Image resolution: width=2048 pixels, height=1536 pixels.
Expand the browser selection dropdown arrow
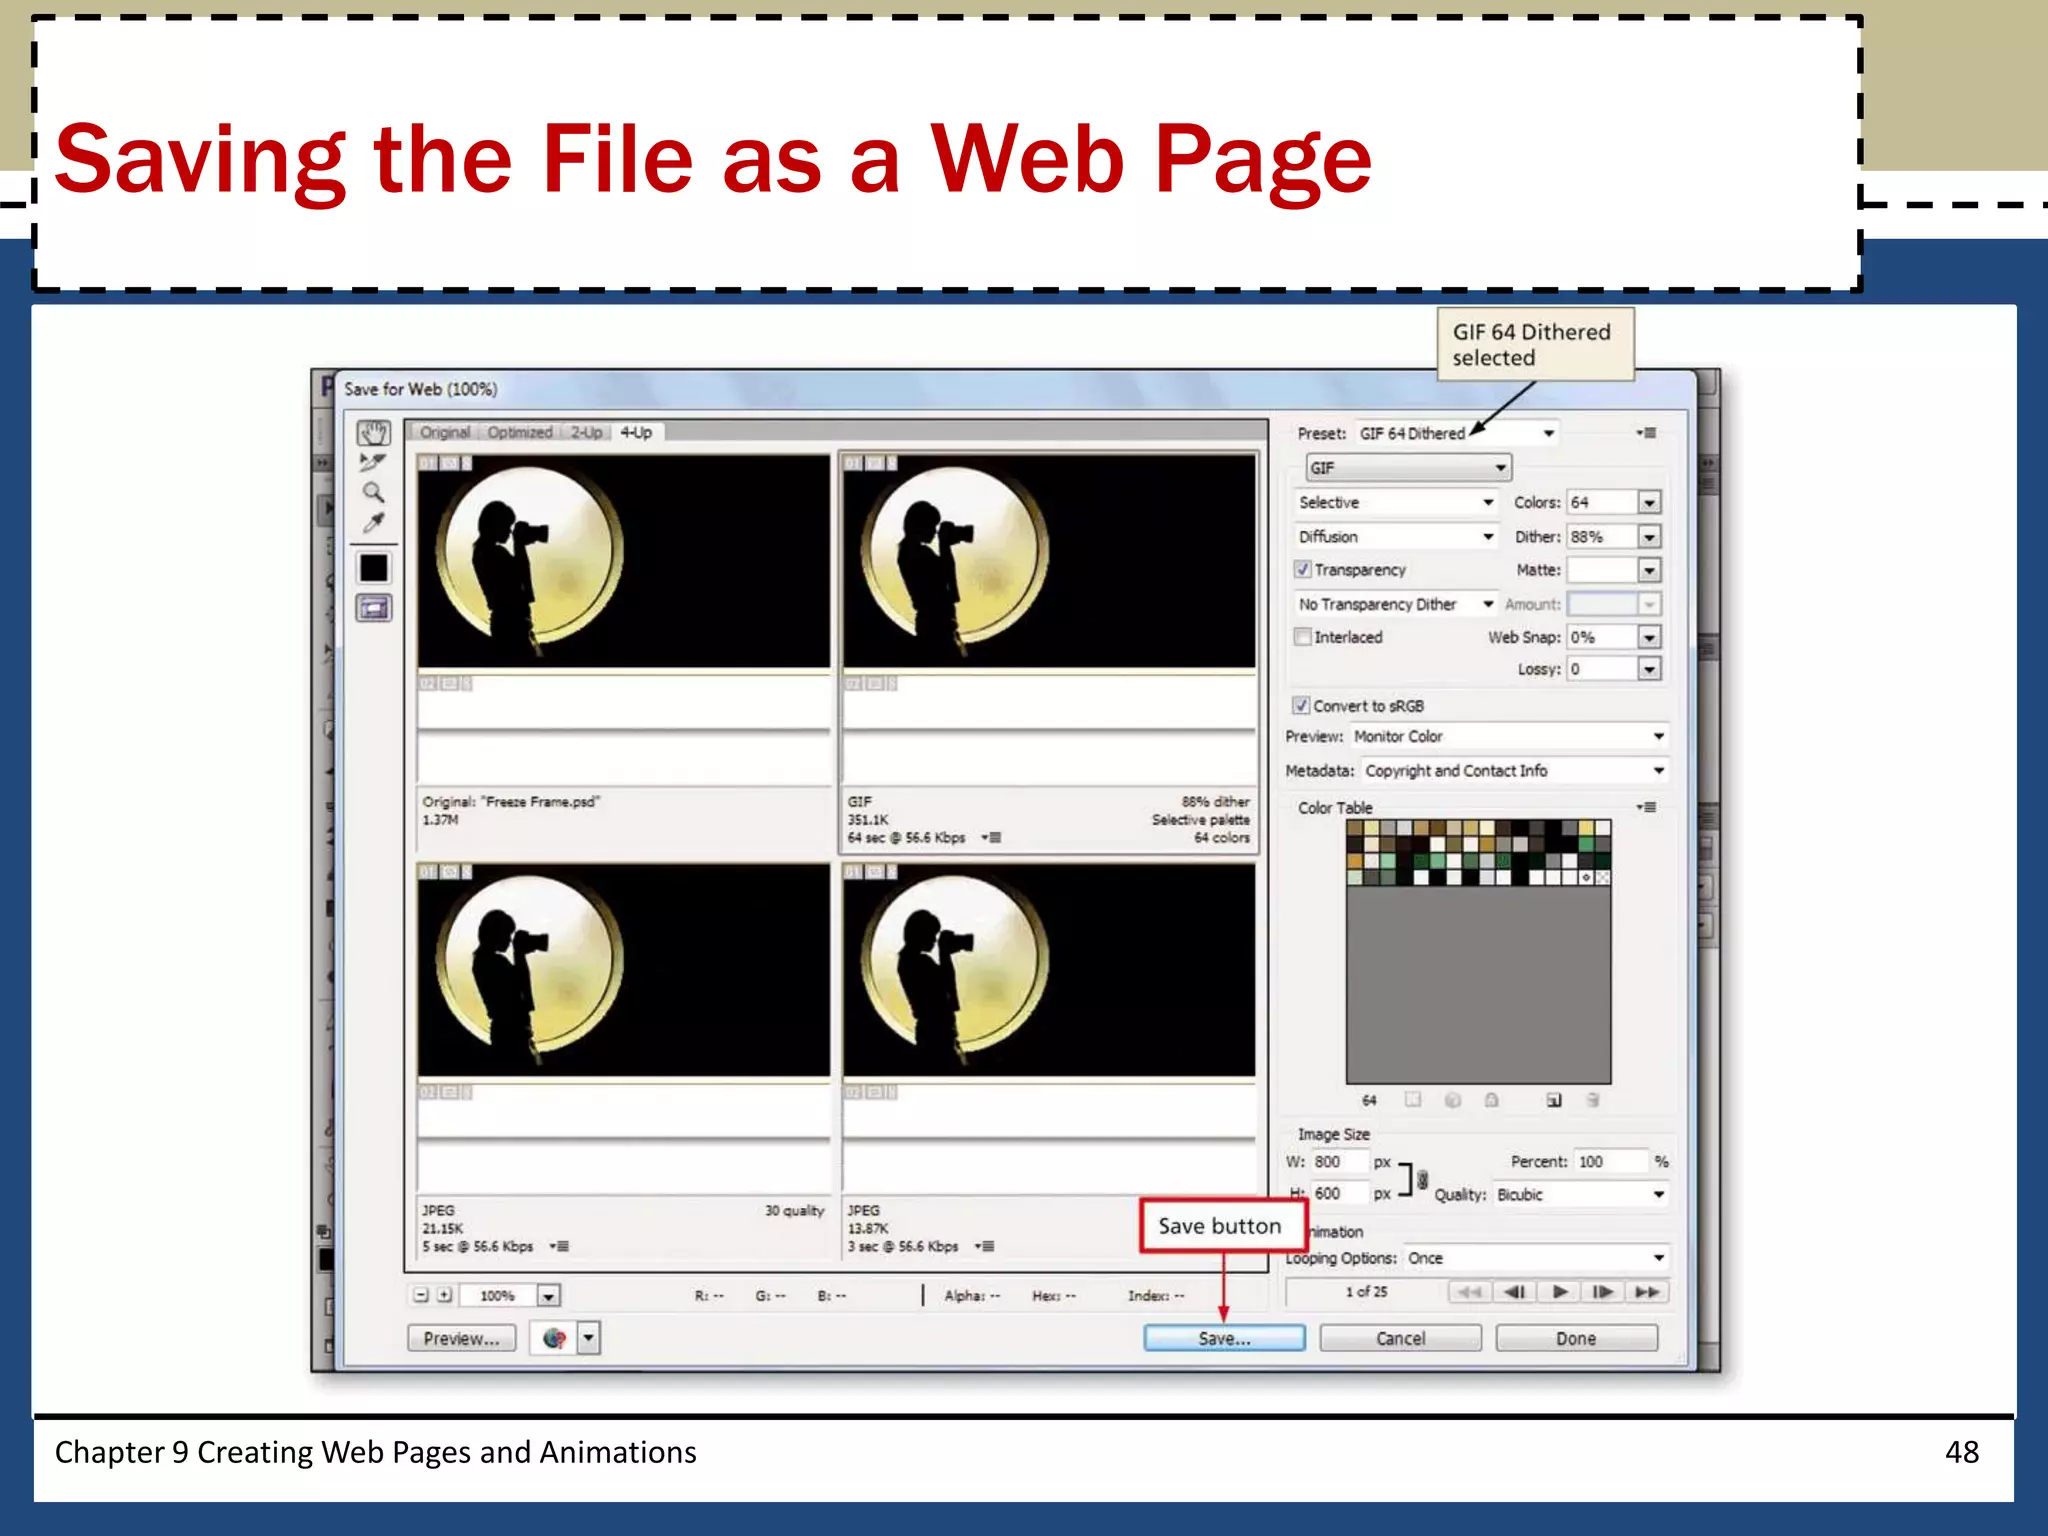(x=589, y=1338)
